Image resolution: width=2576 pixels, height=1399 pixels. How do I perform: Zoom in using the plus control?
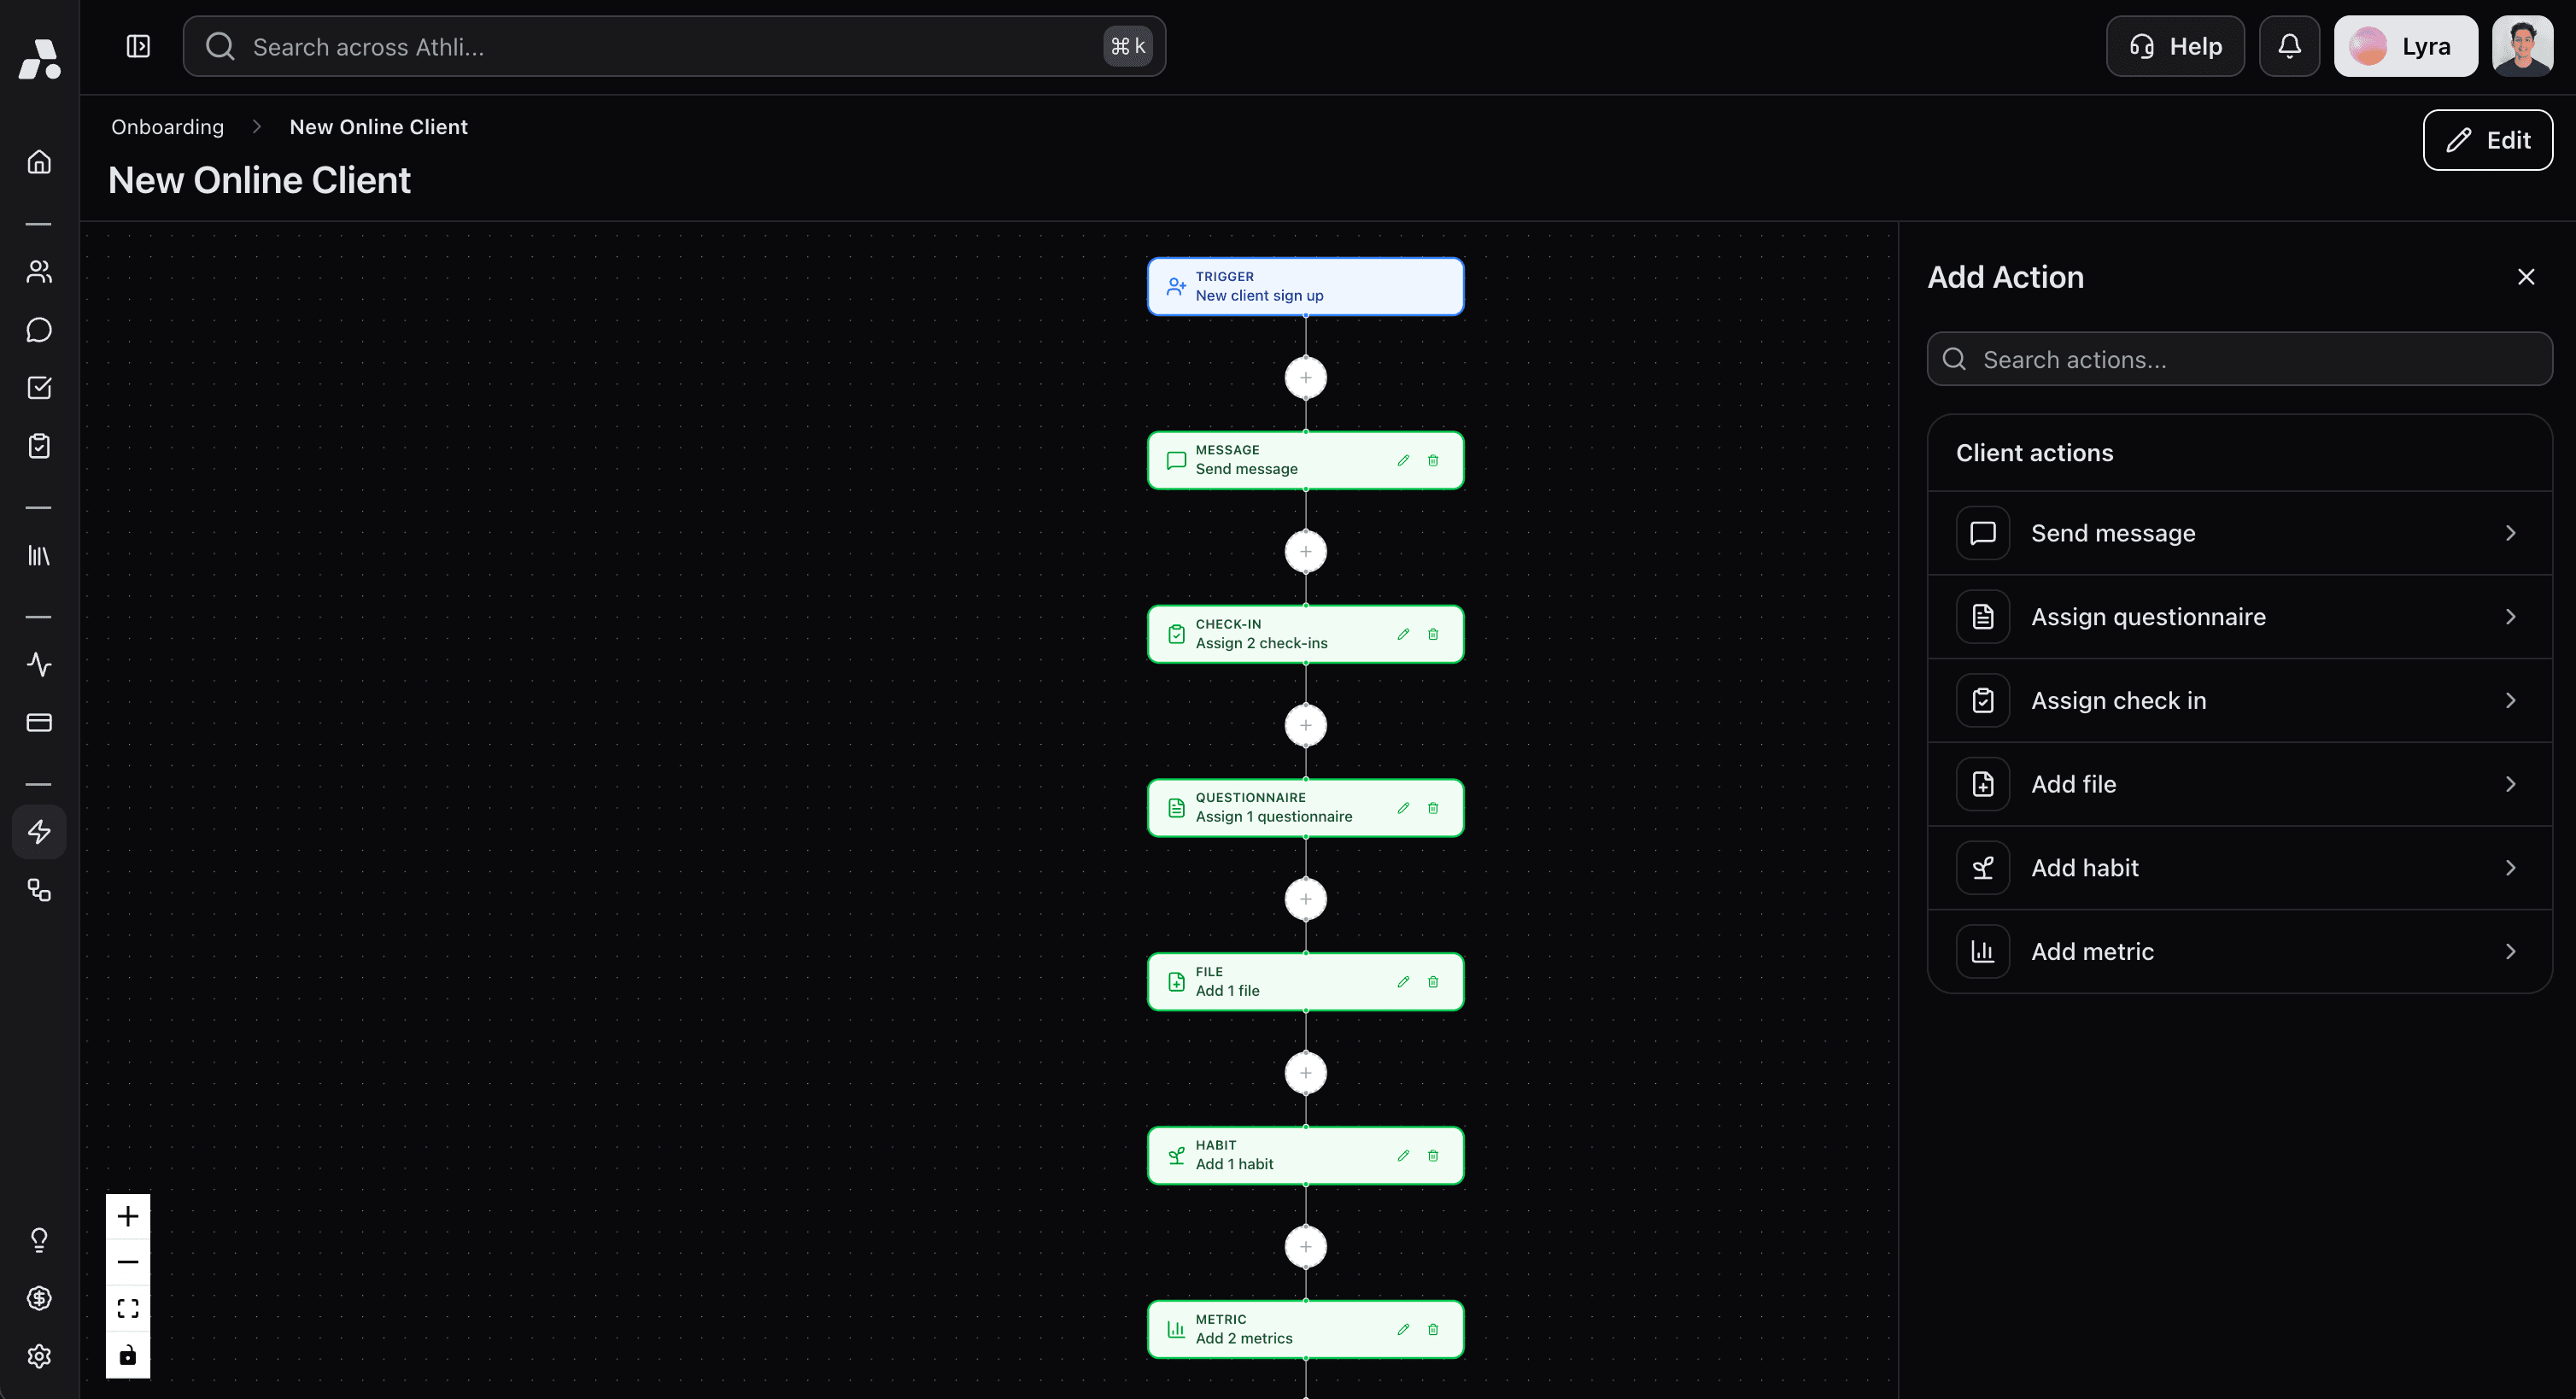(128, 1215)
